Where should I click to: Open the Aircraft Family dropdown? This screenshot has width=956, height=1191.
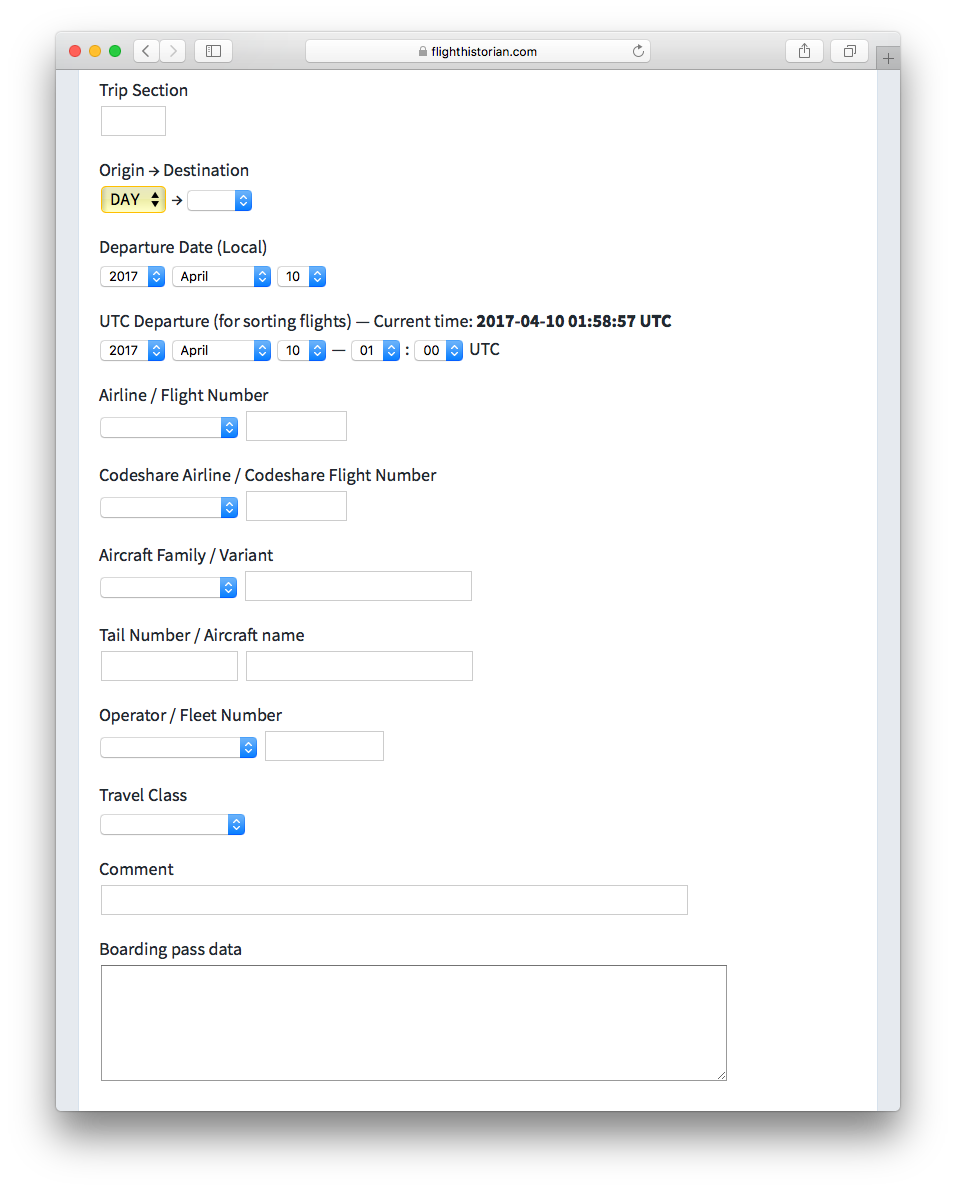169,586
